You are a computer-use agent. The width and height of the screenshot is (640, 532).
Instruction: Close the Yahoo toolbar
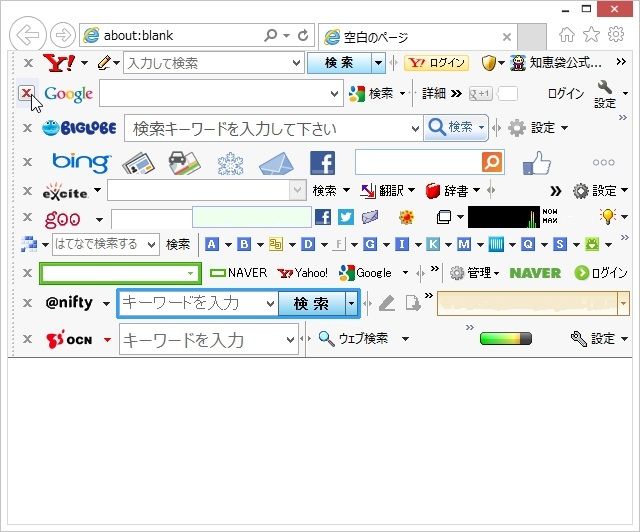28,63
